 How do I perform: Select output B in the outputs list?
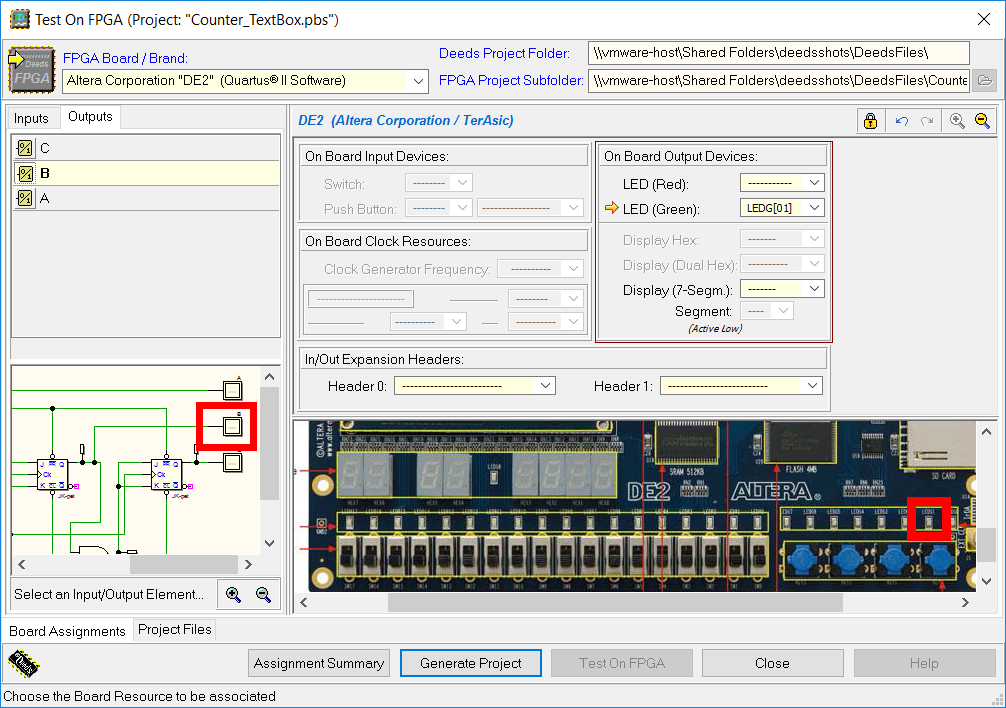click(146, 173)
